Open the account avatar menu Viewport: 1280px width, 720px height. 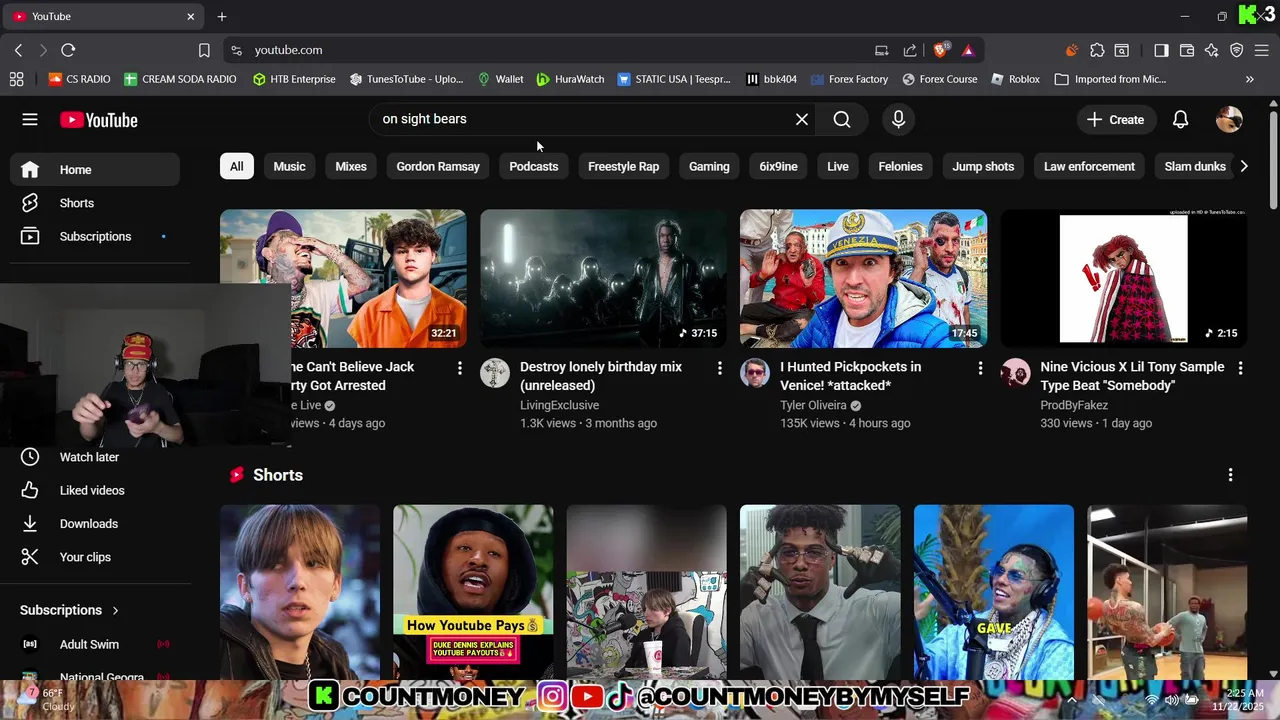pos(1229,120)
